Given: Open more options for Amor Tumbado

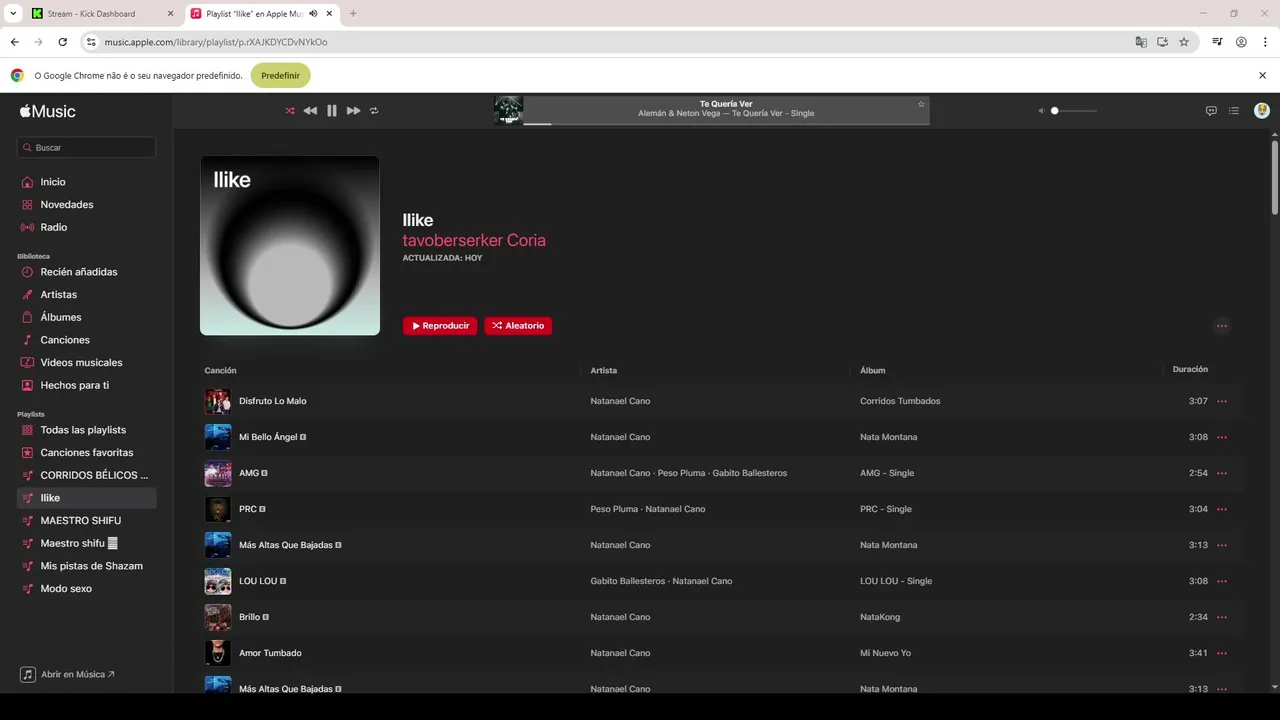Looking at the screenshot, I should 1221,653.
